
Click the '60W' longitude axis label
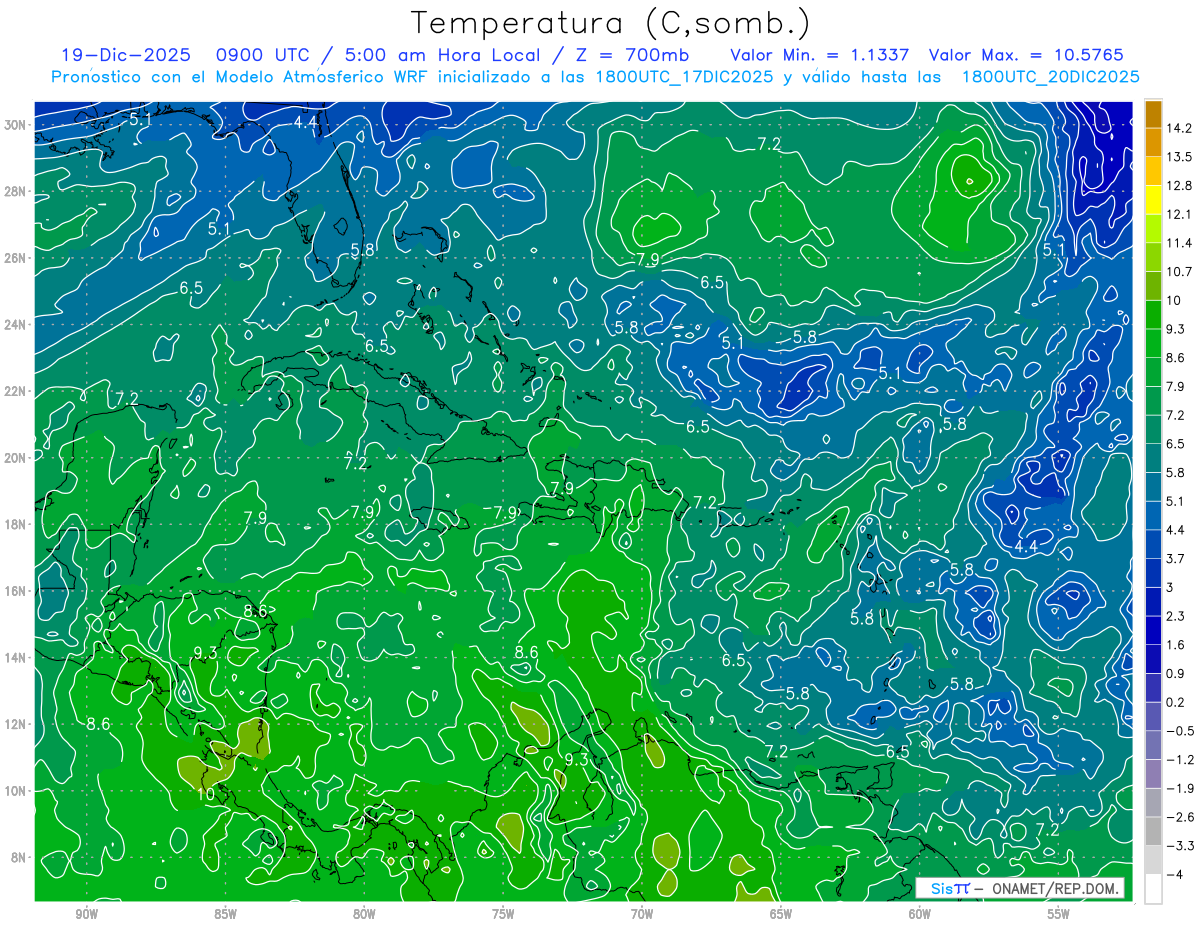920,914
